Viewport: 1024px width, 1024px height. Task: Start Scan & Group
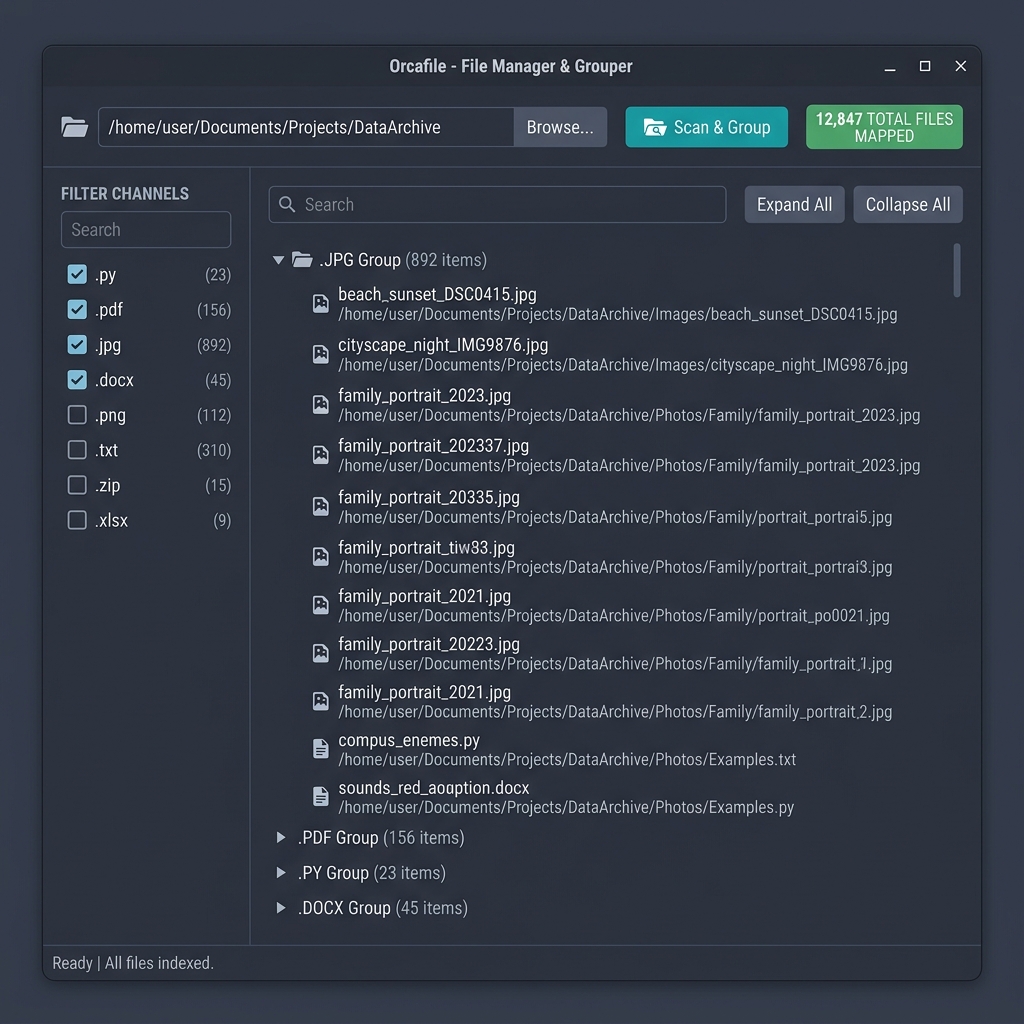707,127
